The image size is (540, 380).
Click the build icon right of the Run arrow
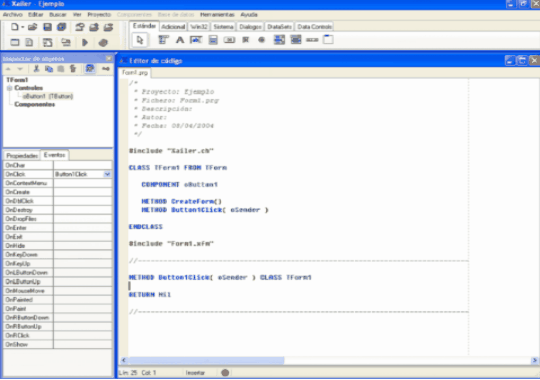(103, 43)
